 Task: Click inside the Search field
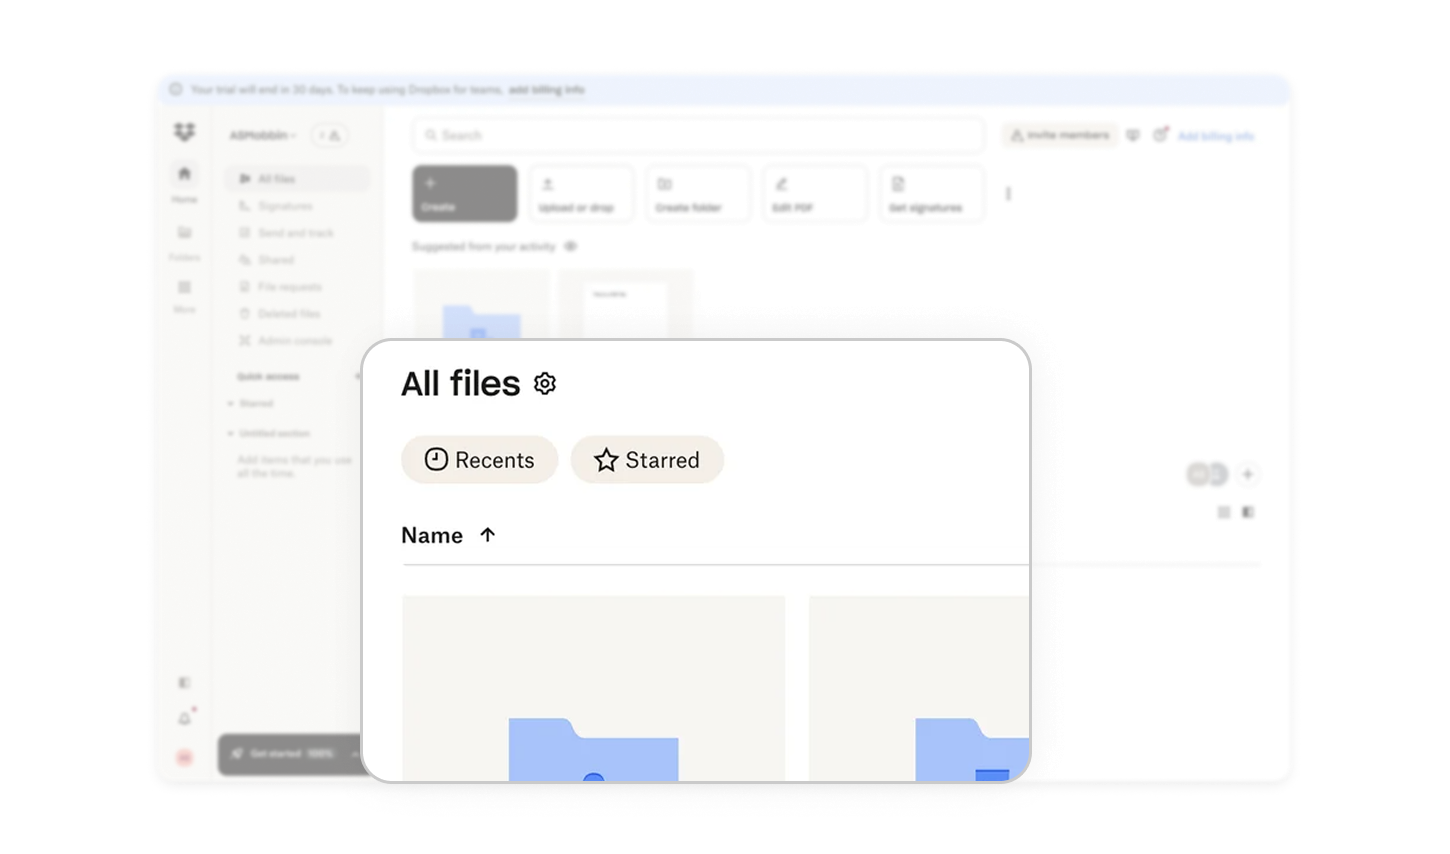coord(697,135)
